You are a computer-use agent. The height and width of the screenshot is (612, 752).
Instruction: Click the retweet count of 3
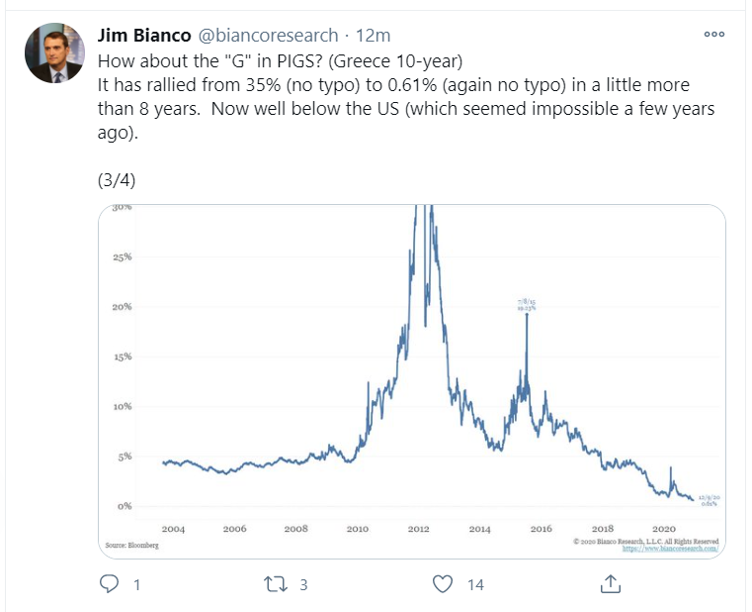[x=304, y=583]
